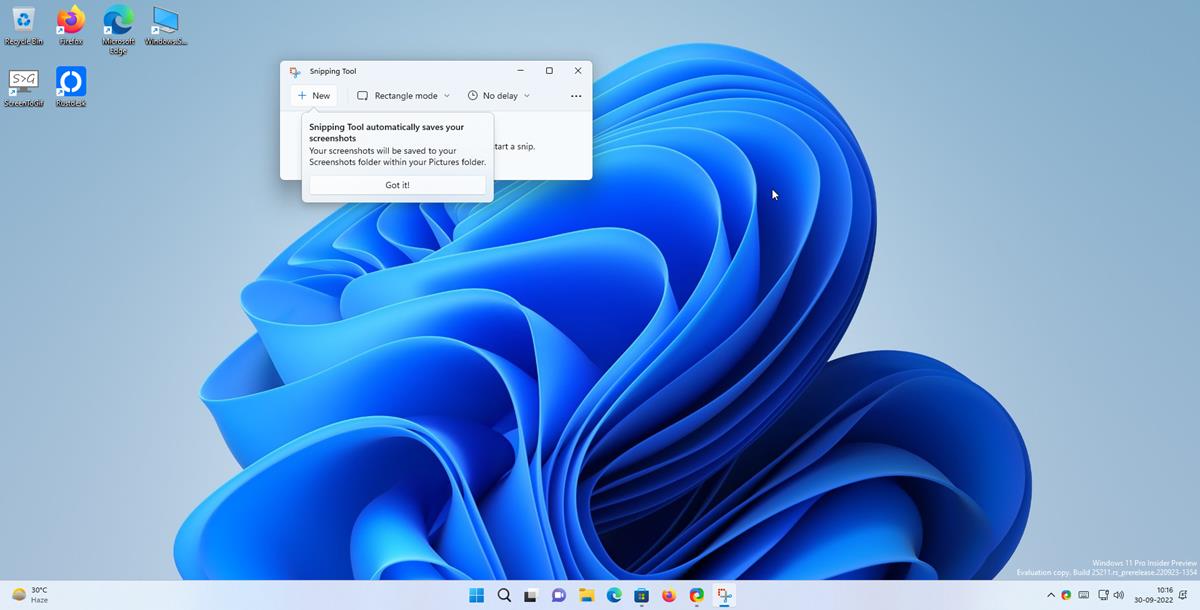The image size is (1200, 610).
Task: Open the Rectangle mode dropdown
Action: click(403, 96)
